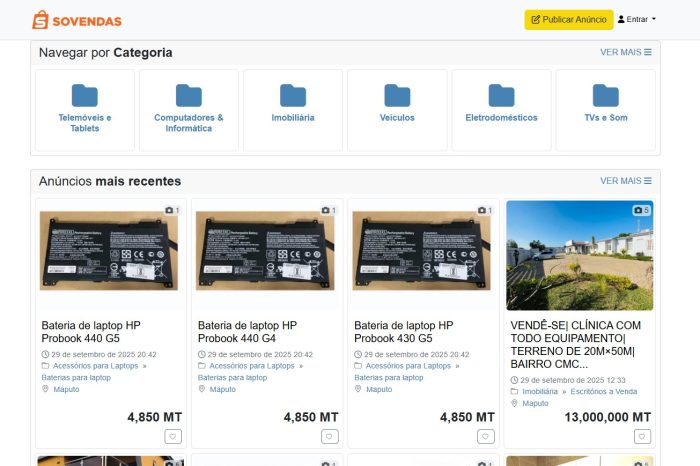This screenshot has width=700, height=466.
Task: Open the VENDÊ-SE CLÍNICA COM TODO EQUIPAMENTO listing title
Action: point(576,345)
